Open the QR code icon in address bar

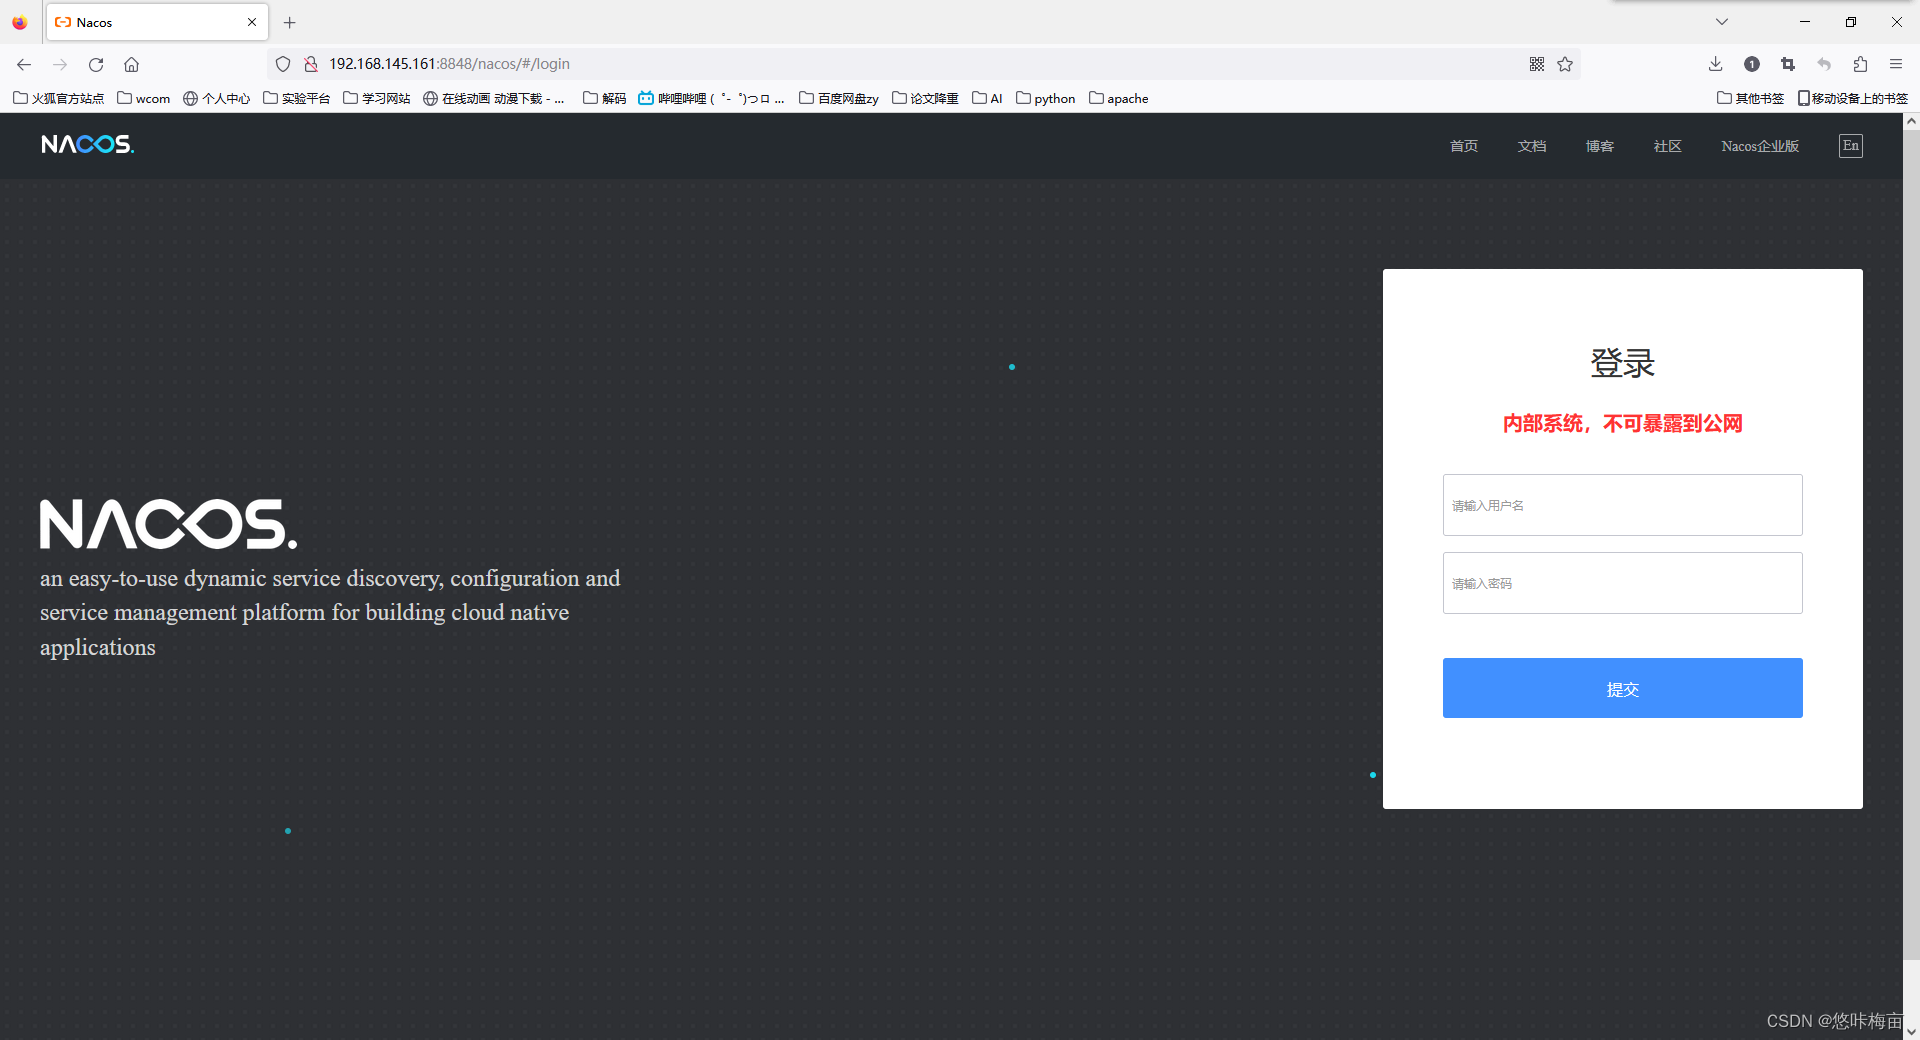1537,64
